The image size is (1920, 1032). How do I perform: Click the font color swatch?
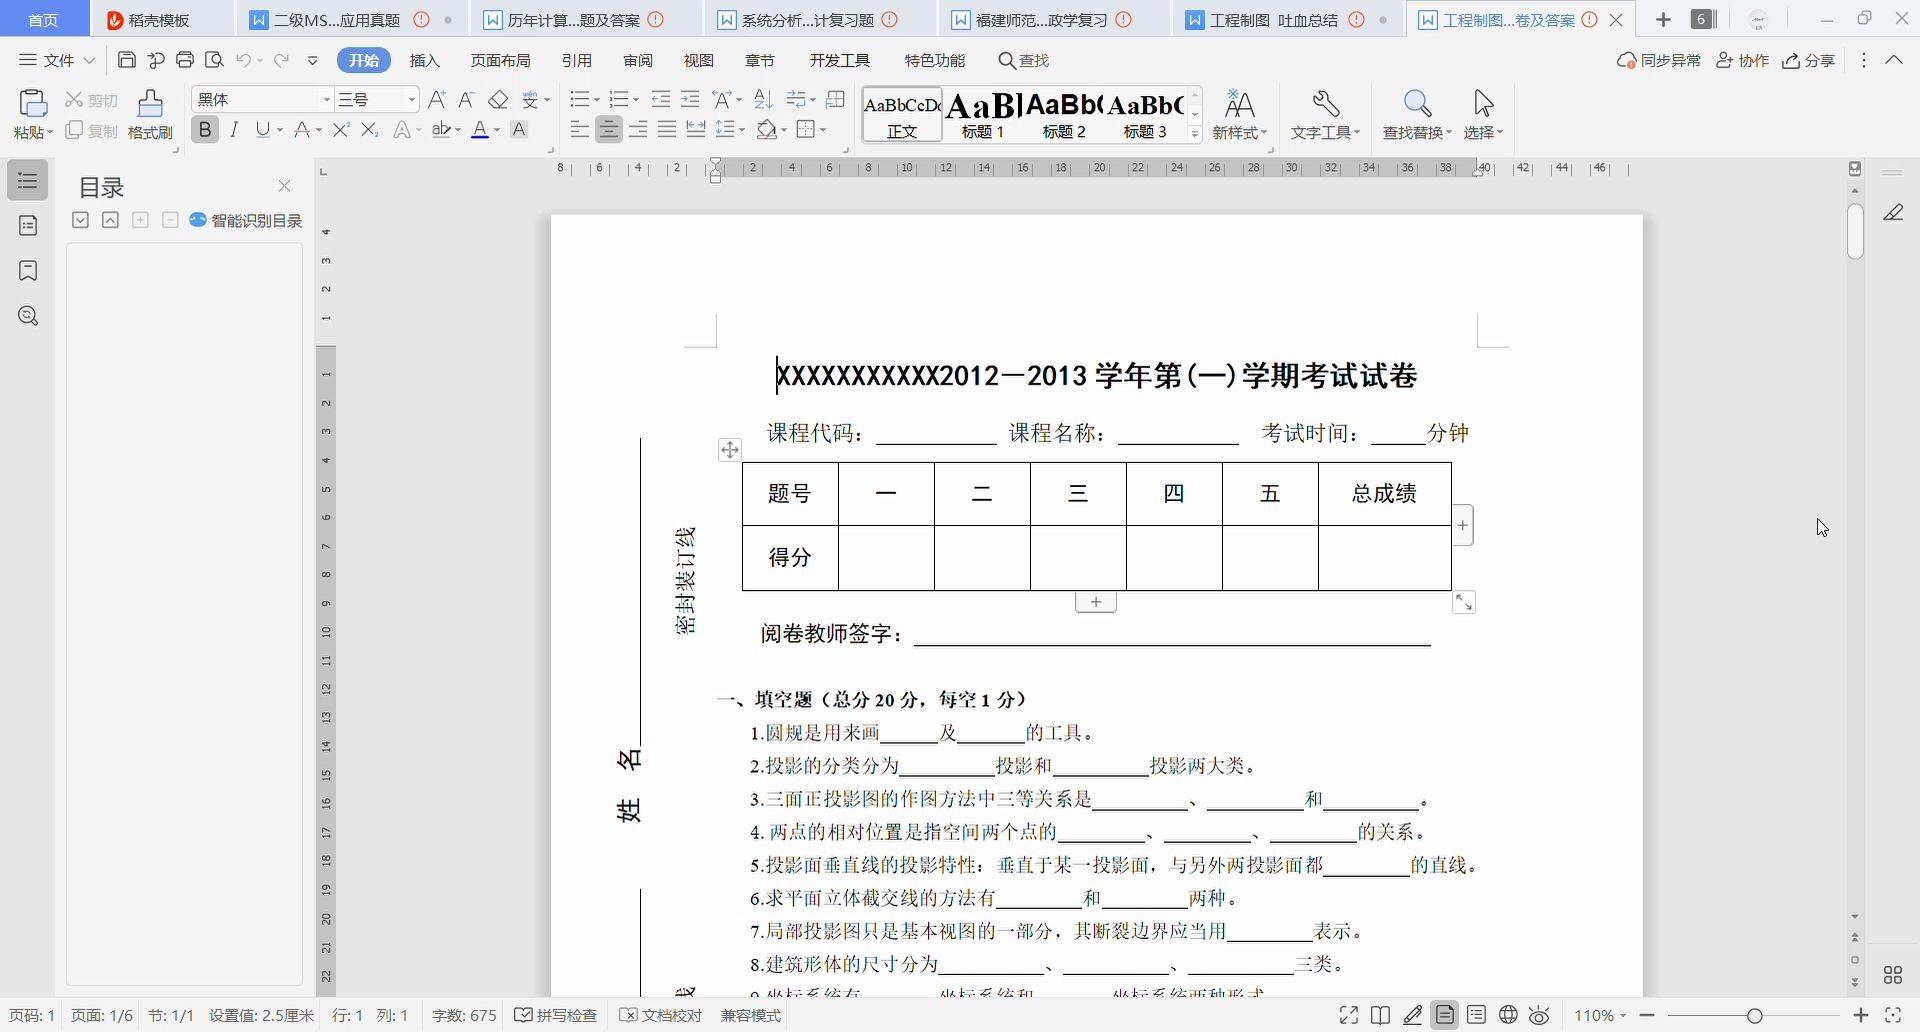tap(481, 130)
